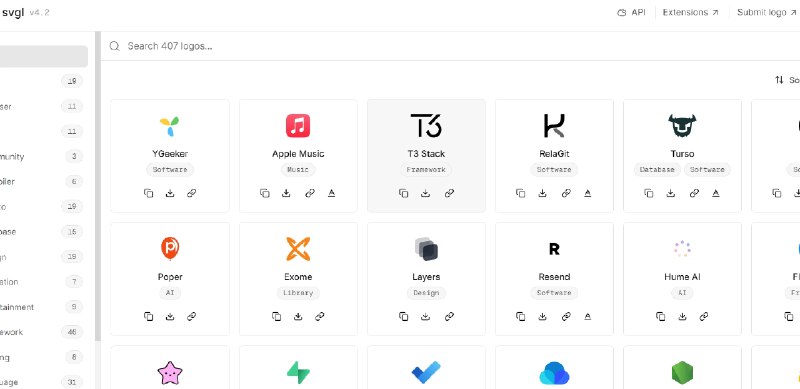This screenshot has height=389, width=800.
Task: Download the Apple Music logo
Action: pos(286,193)
